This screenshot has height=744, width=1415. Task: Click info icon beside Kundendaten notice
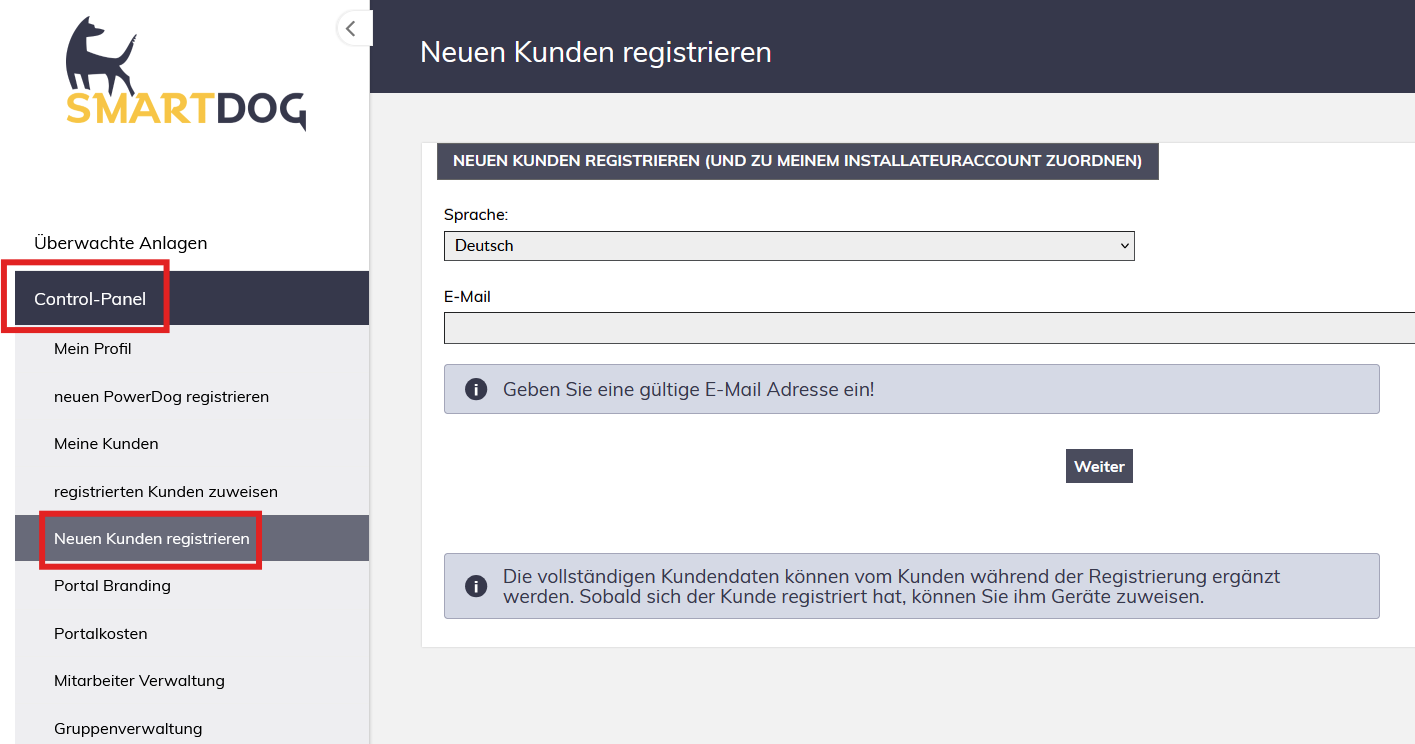click(476, 586)
